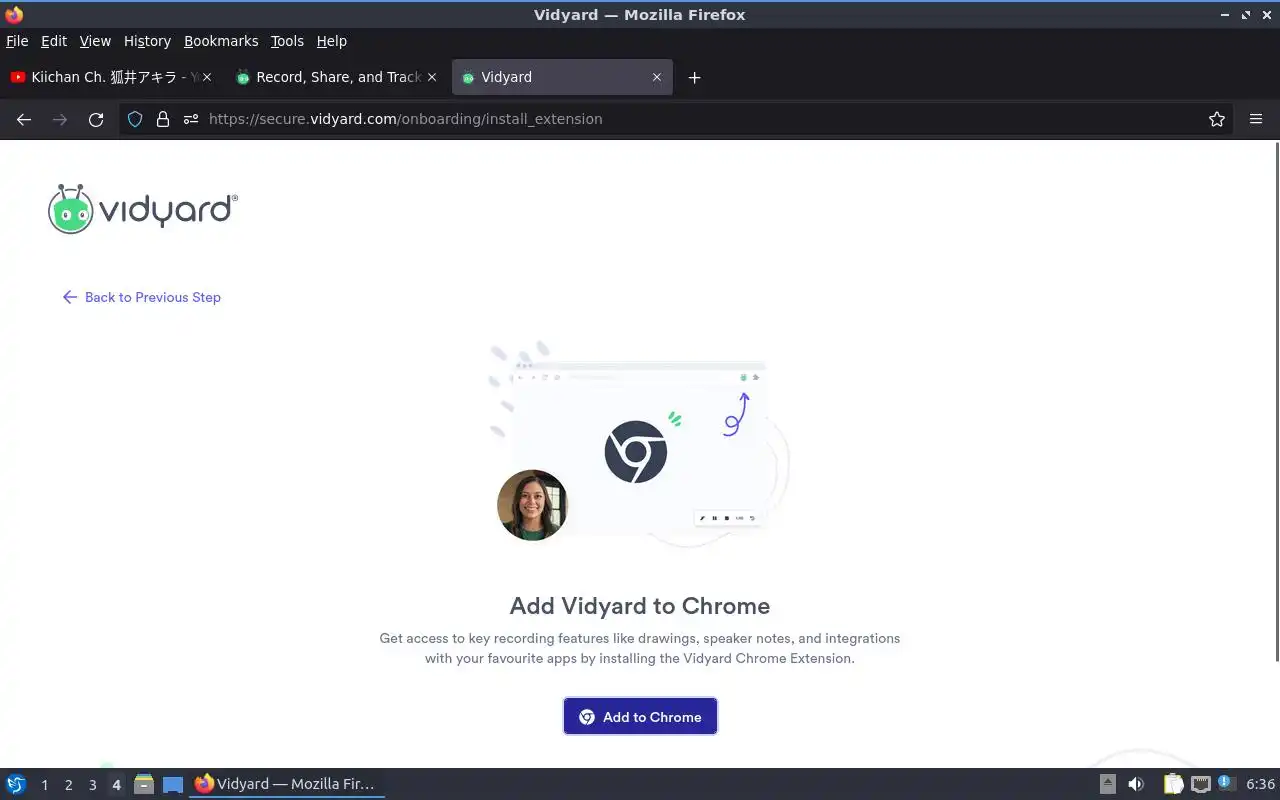
Task: Switch to Record, Share, and Track tab
Action: (337, 77)
